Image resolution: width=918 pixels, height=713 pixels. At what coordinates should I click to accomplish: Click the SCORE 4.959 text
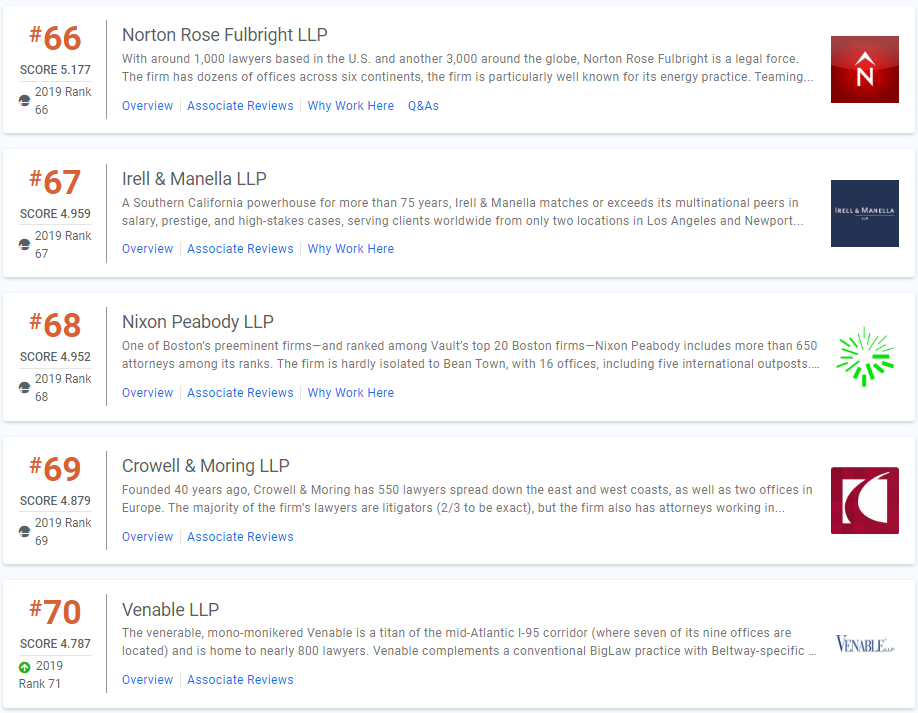(55, 214)
